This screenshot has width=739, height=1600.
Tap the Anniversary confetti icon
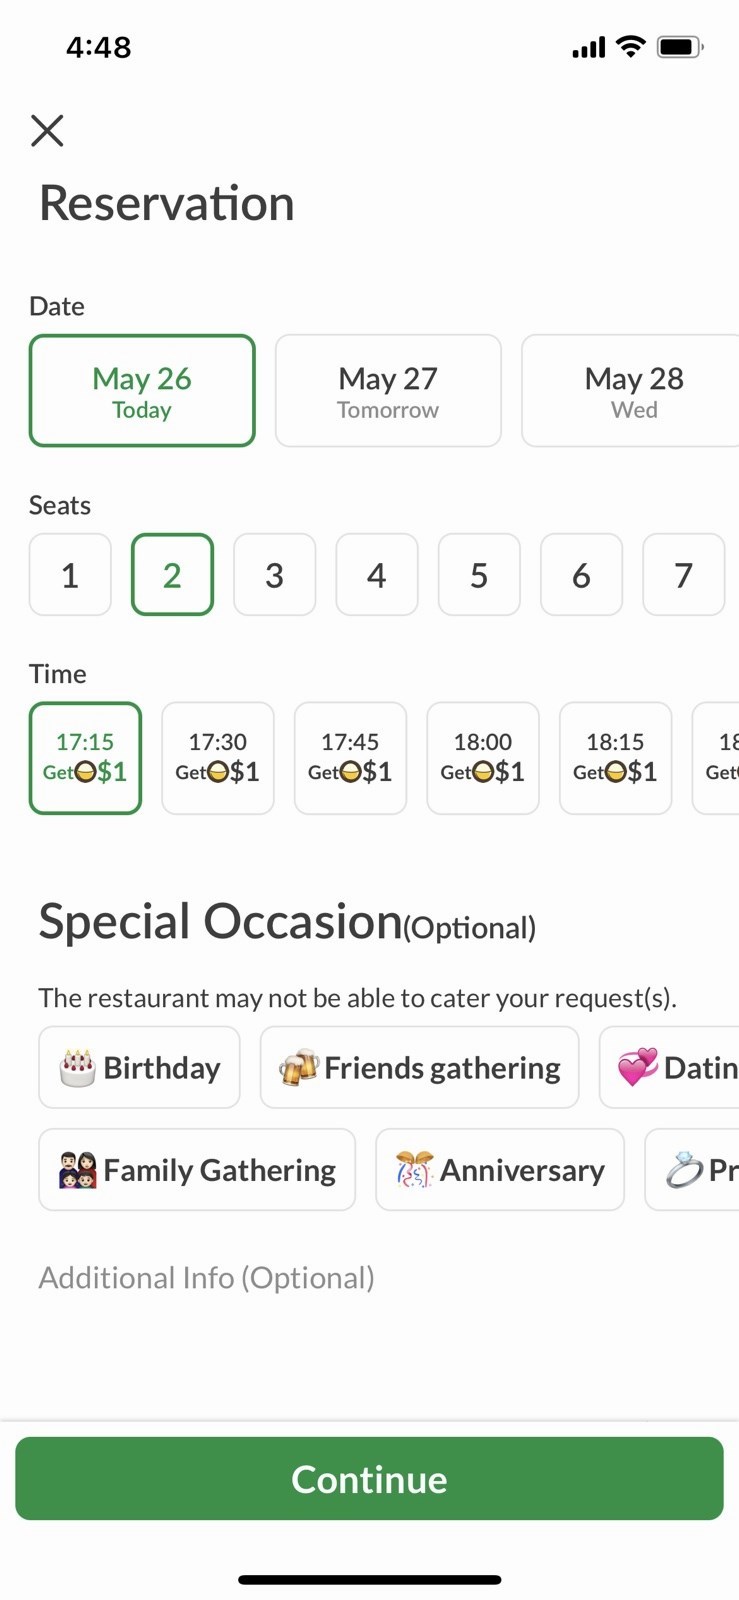(x=414, y=1170)
